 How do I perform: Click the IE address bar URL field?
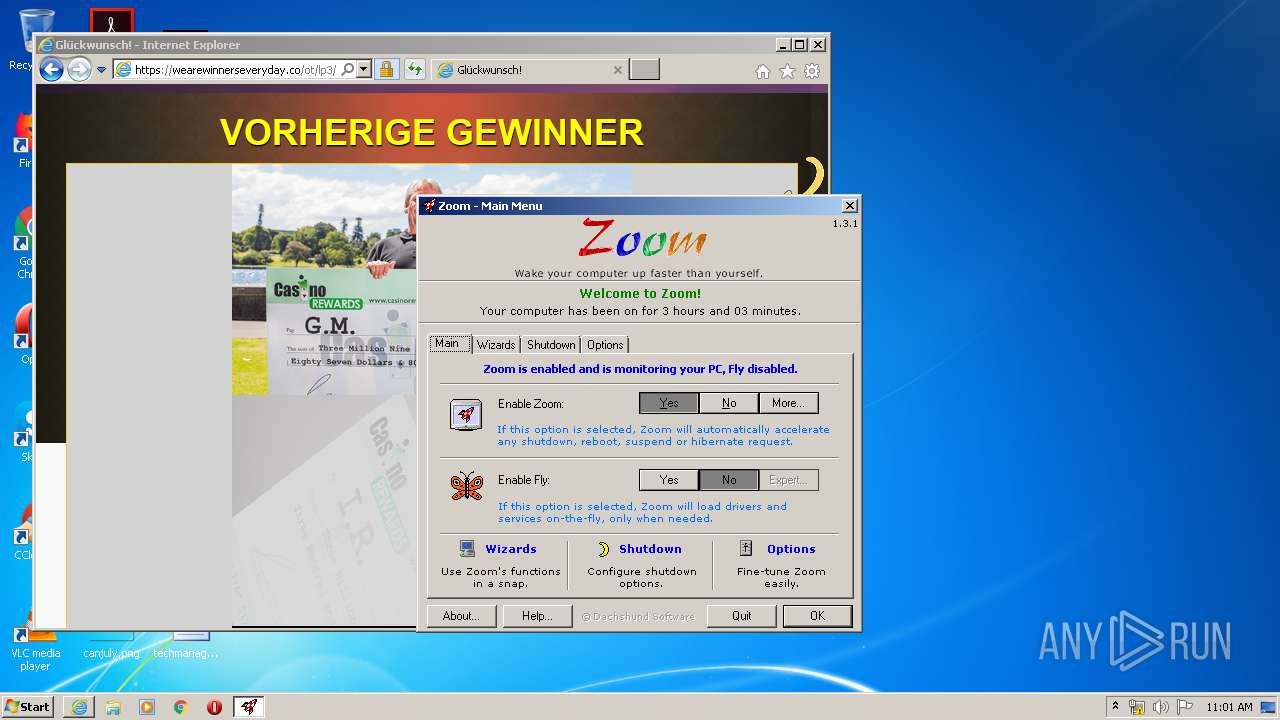tap(235, 70)
